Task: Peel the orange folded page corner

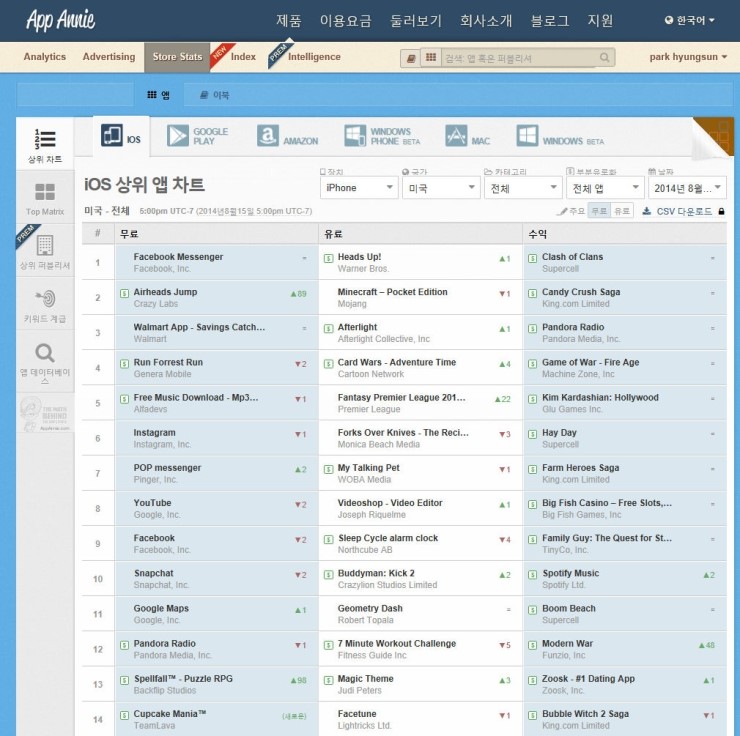Action: click(715, 137)
